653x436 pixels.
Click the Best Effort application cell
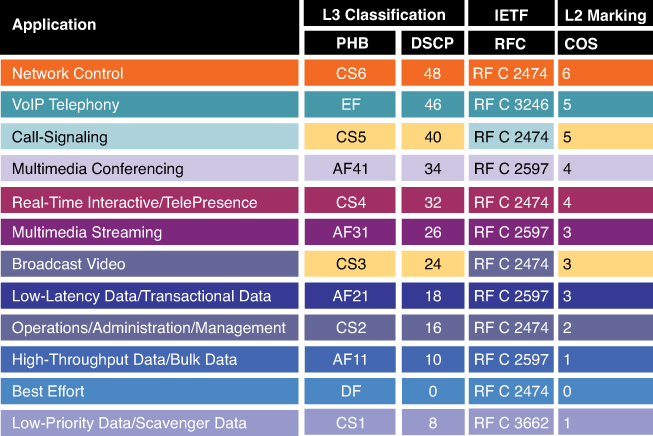[49, 391]
